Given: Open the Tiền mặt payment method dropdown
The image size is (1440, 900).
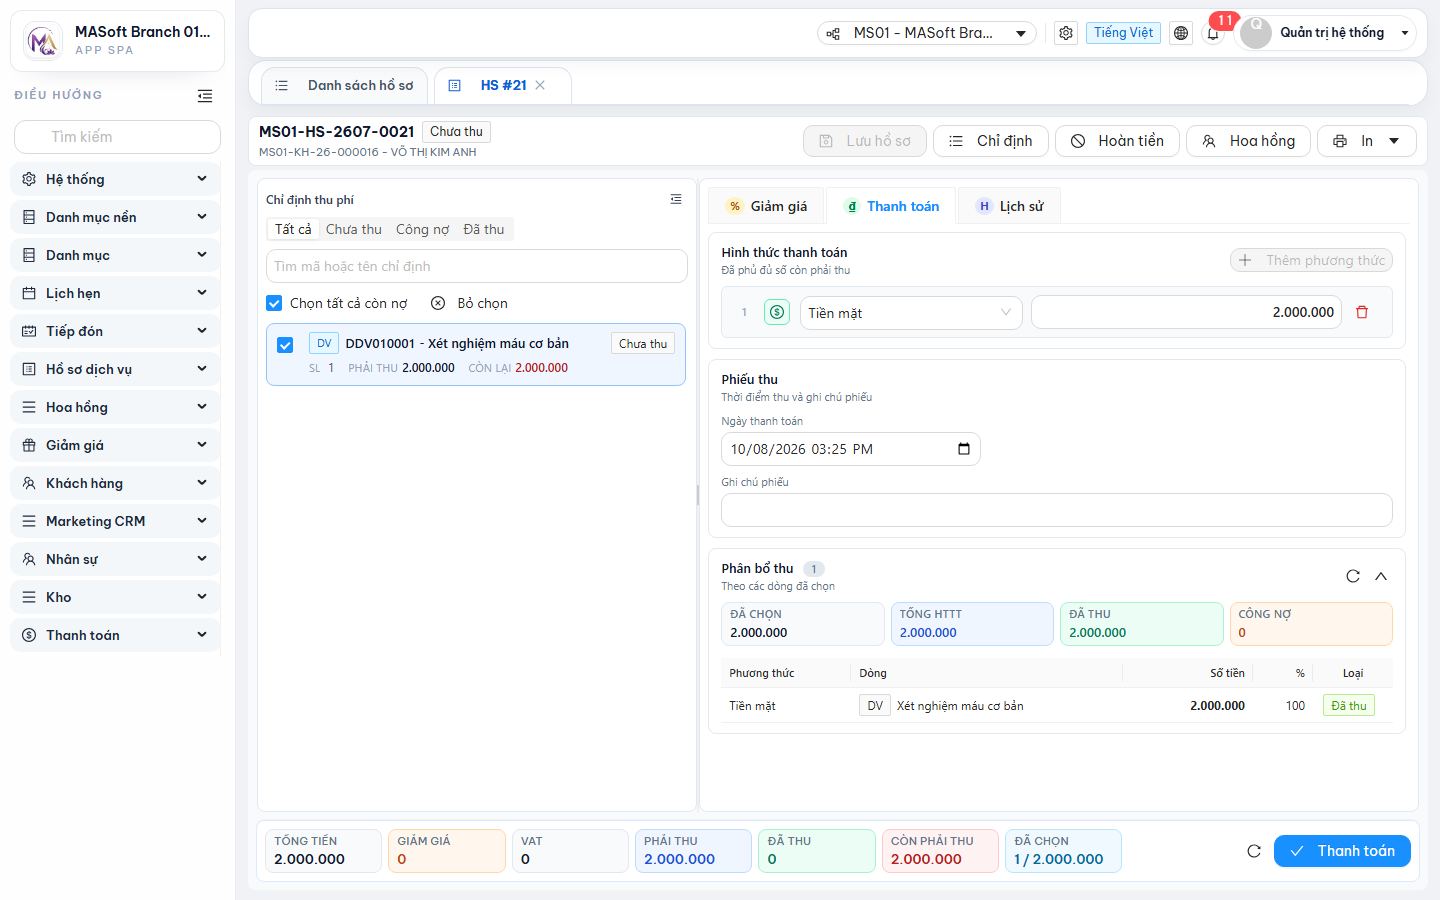Looking at the screenshot, I should point(911,313).
